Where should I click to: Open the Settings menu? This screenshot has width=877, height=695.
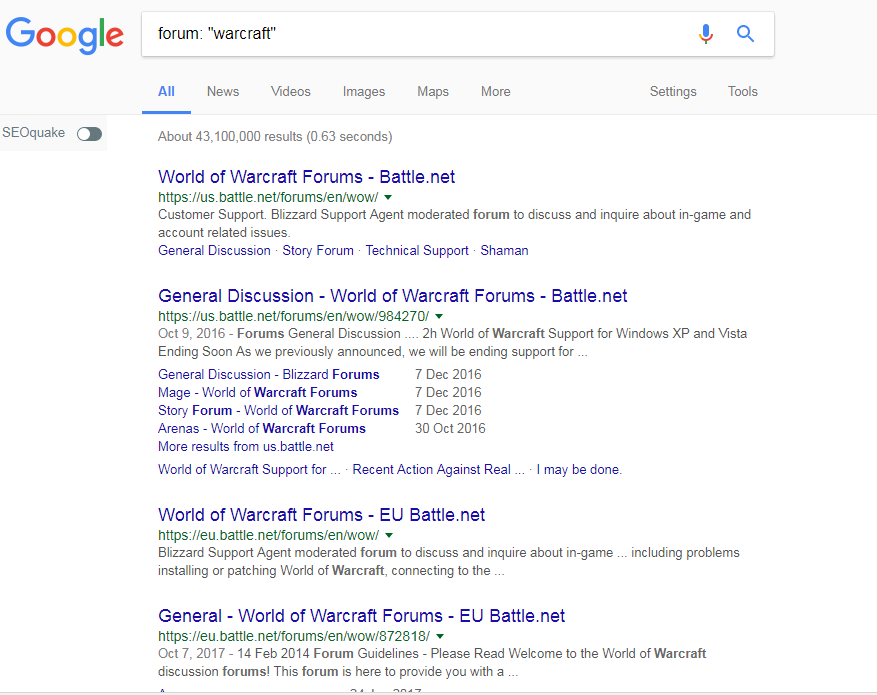click(x=673, y=92)
